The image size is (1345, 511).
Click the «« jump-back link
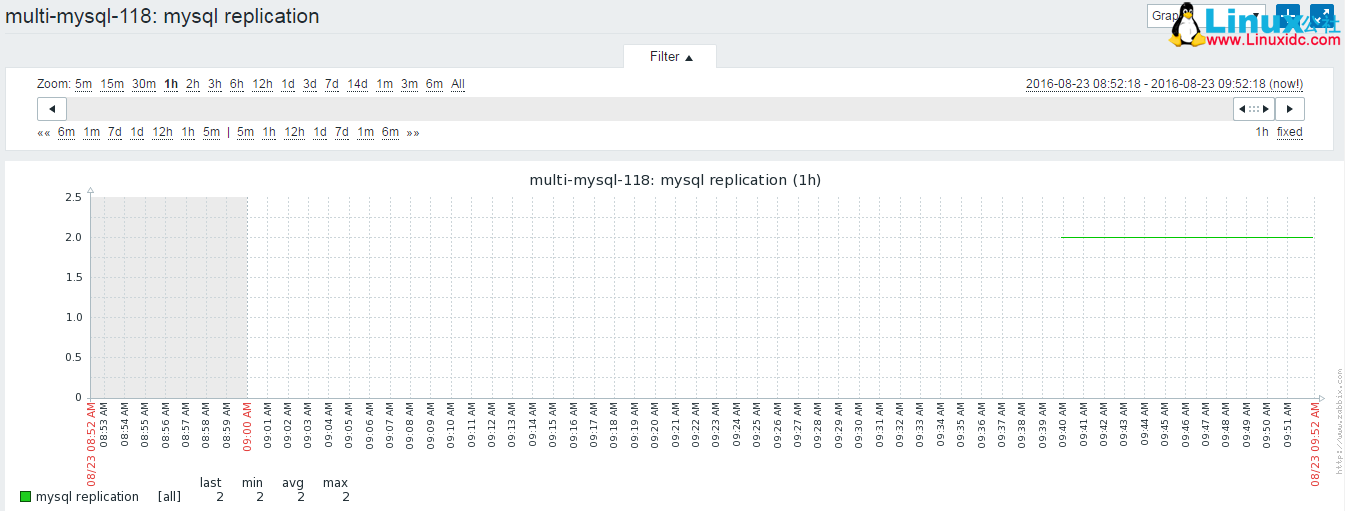point(44,132)
